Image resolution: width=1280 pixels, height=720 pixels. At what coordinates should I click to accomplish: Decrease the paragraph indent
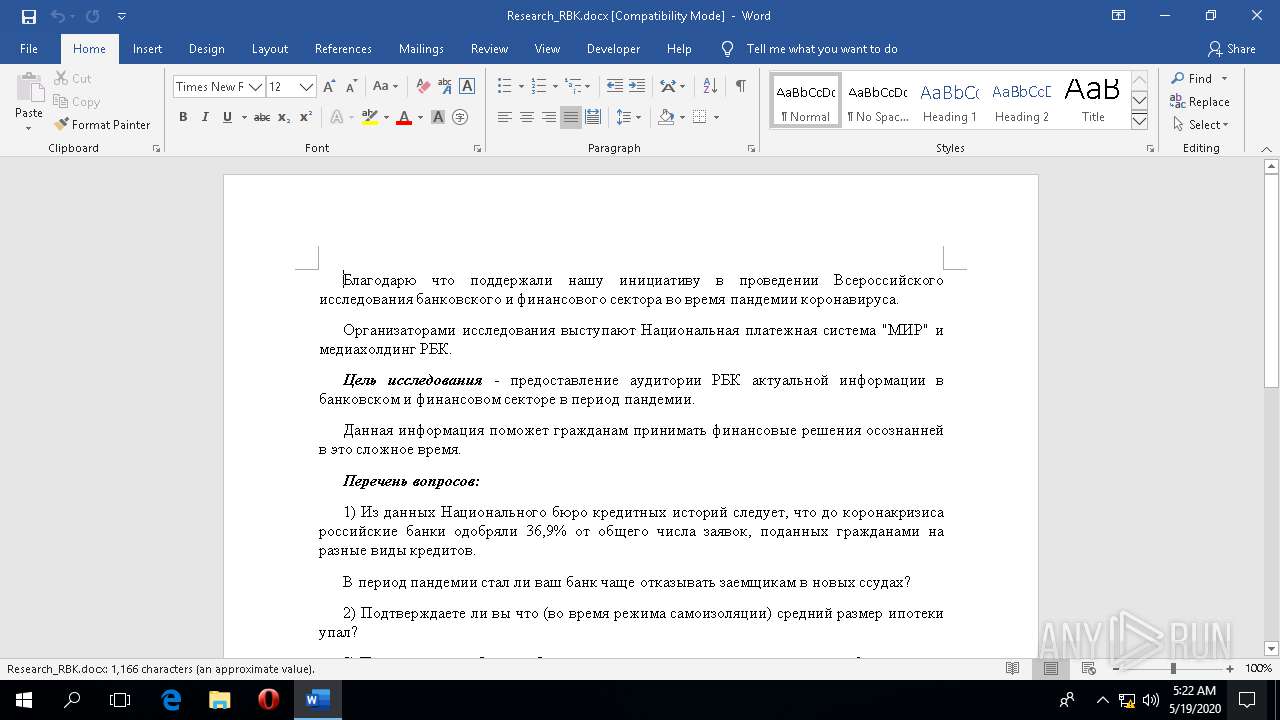[614, 86]
